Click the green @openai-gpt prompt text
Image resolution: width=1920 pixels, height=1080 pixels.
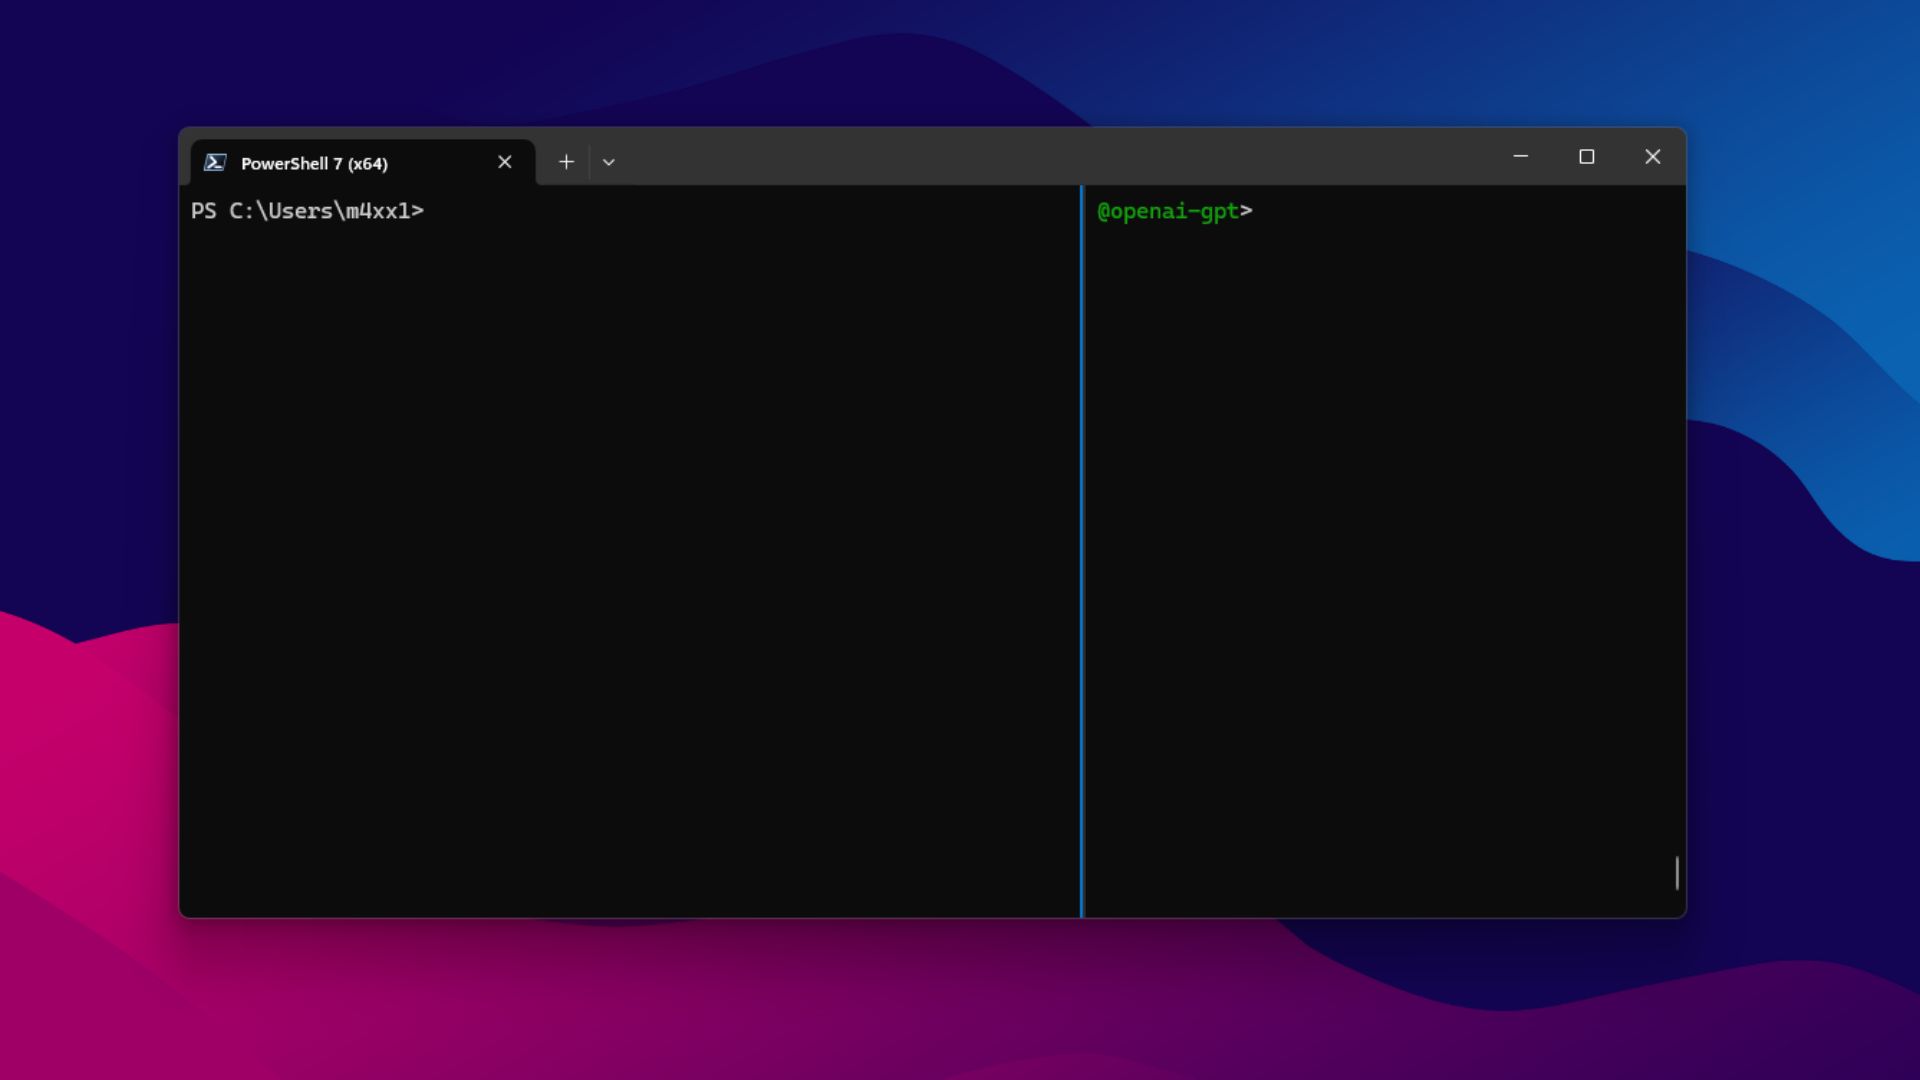click(1168, 211)
